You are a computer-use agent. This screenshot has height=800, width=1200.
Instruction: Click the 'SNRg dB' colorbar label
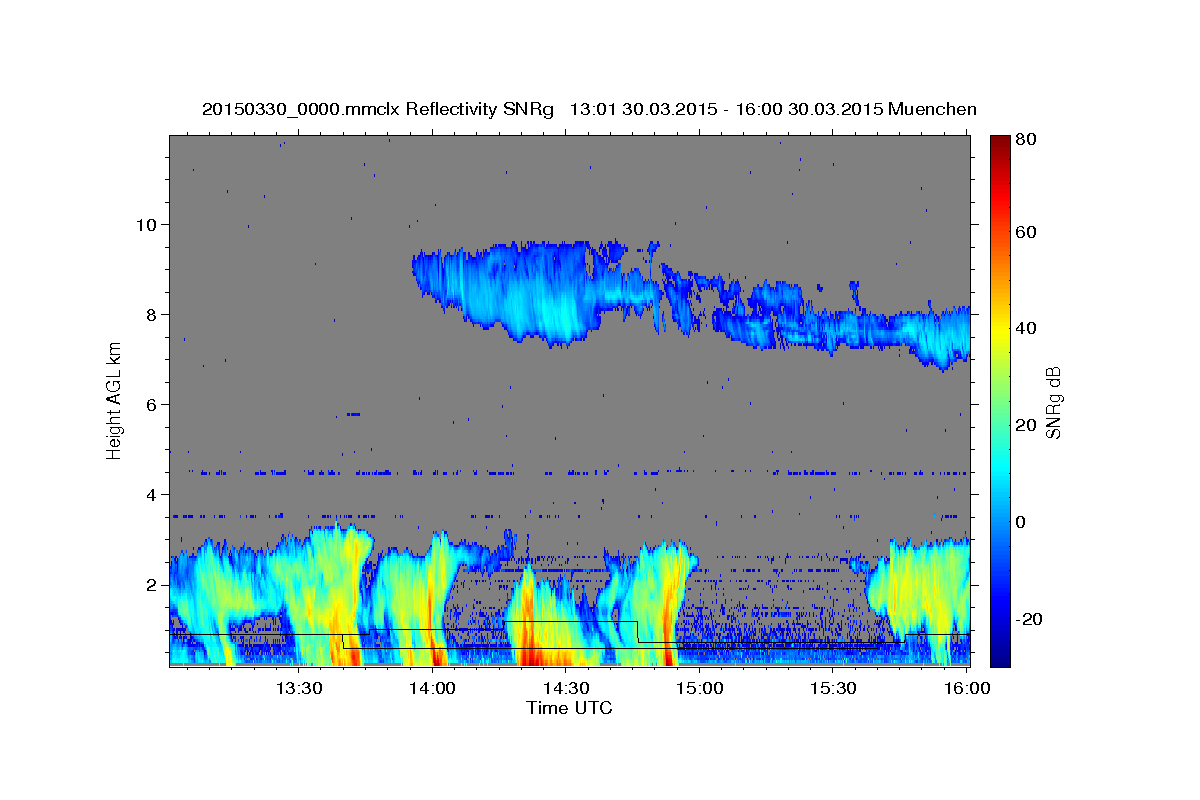tap(1052, 401)
